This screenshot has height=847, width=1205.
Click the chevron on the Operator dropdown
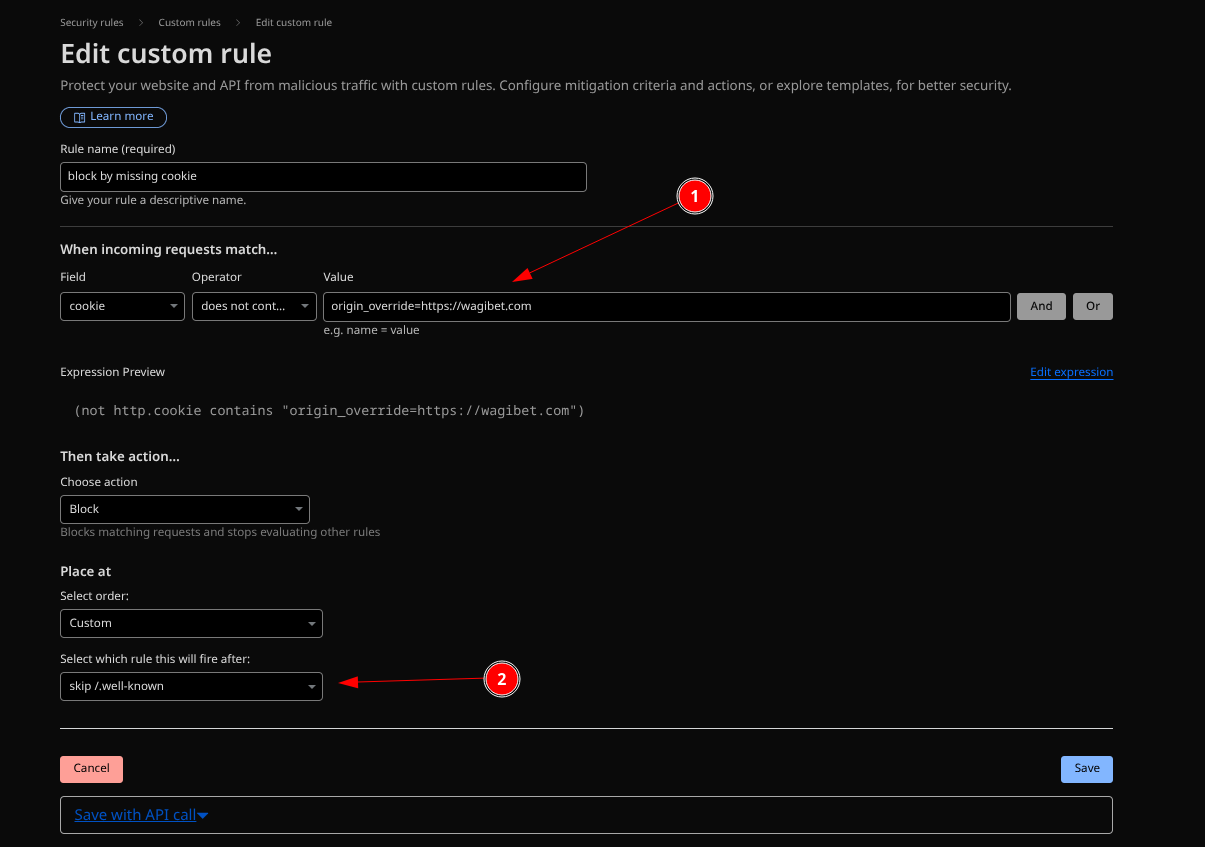[306, 306]
